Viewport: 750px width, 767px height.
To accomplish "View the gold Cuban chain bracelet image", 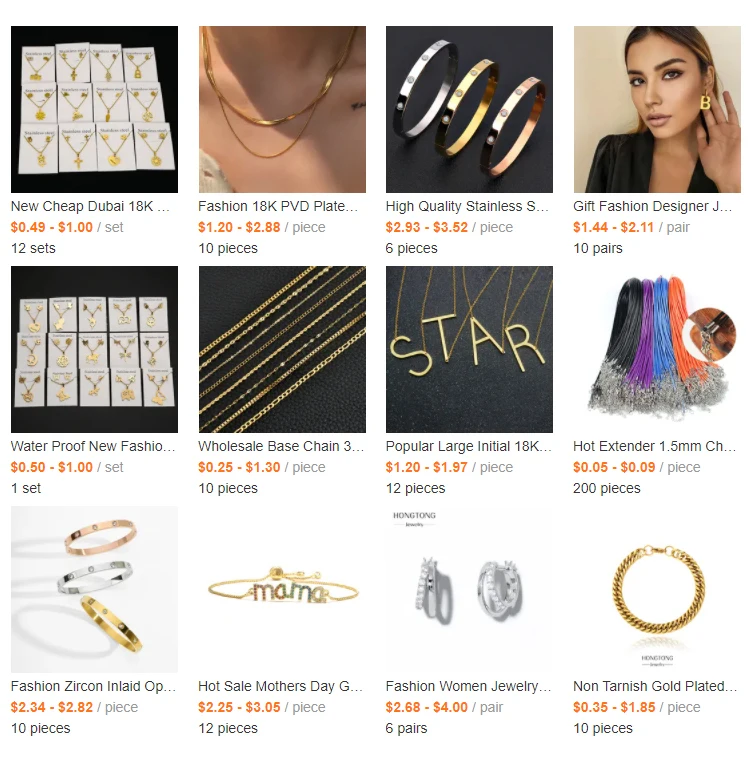I will pyautogui.click(x=657, y=589).
